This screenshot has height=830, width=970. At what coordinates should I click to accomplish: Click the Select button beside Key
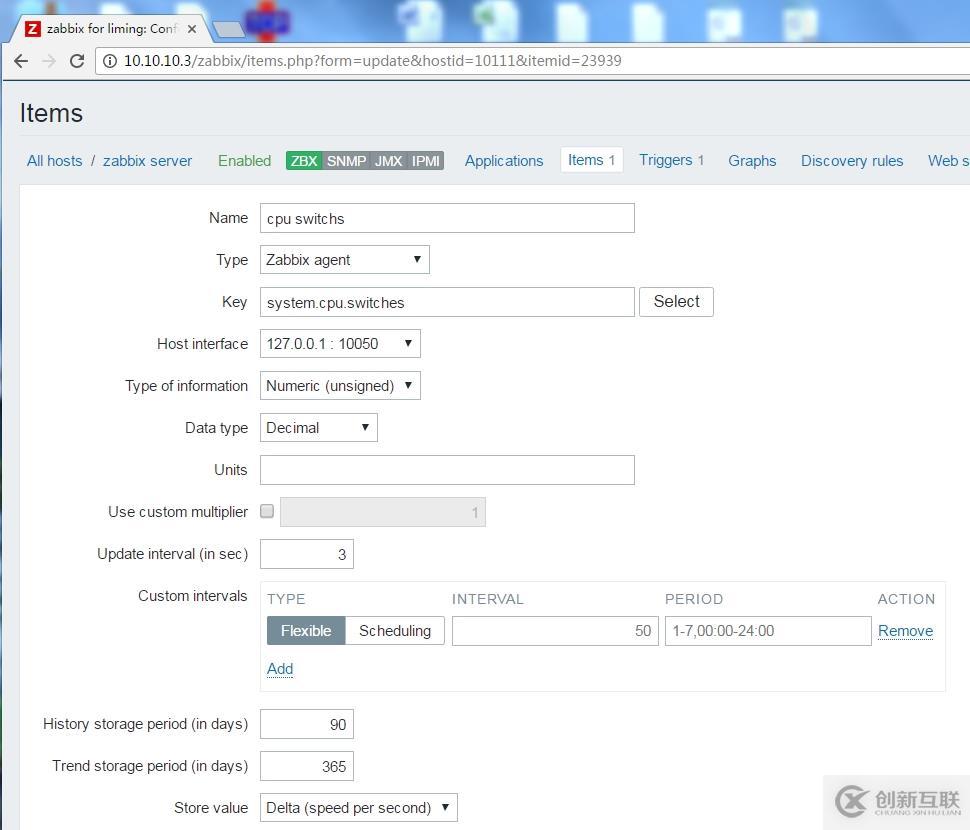pos(676,302)
